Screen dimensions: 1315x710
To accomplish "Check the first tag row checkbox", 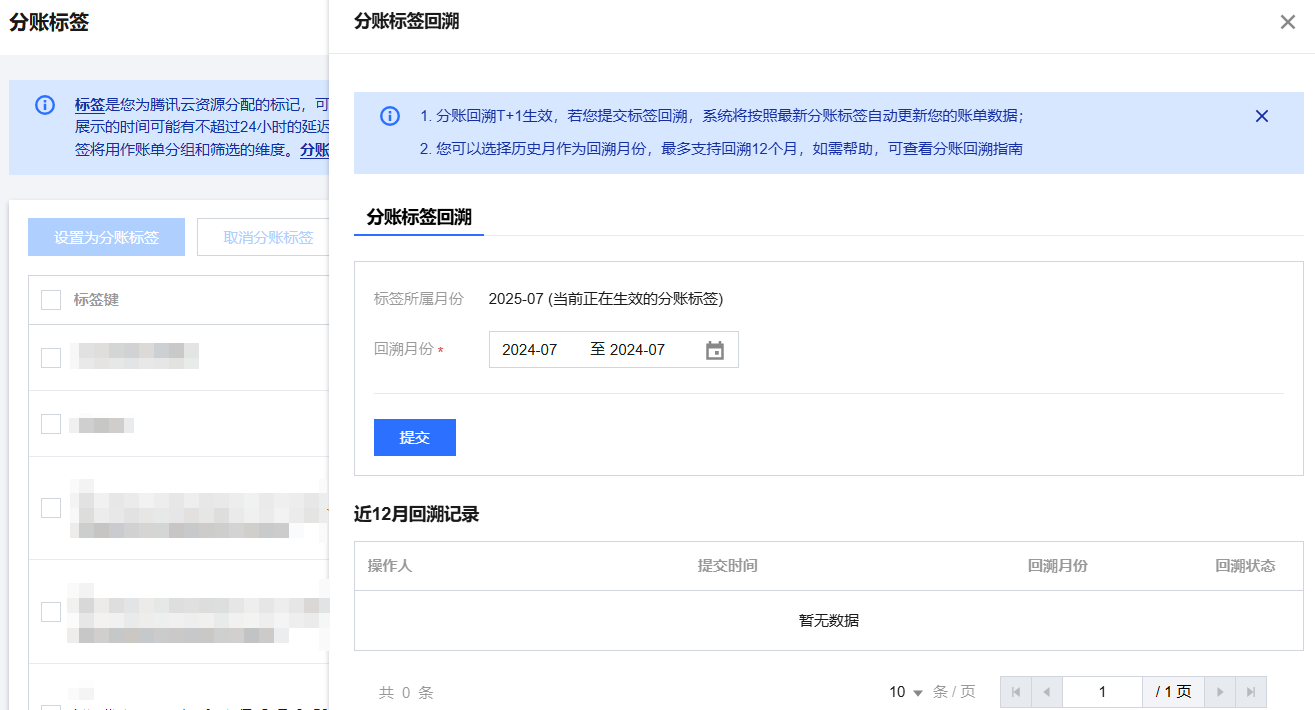I will coord(51,357).
